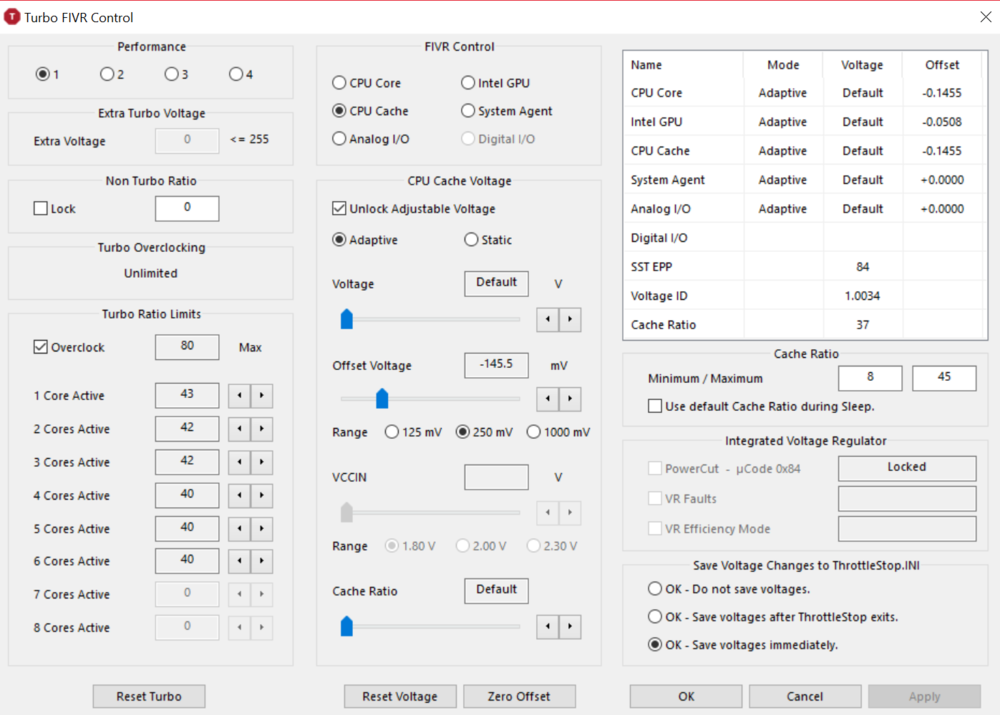Enable the Non Turbo Ratio Lock checkbox

41,209
